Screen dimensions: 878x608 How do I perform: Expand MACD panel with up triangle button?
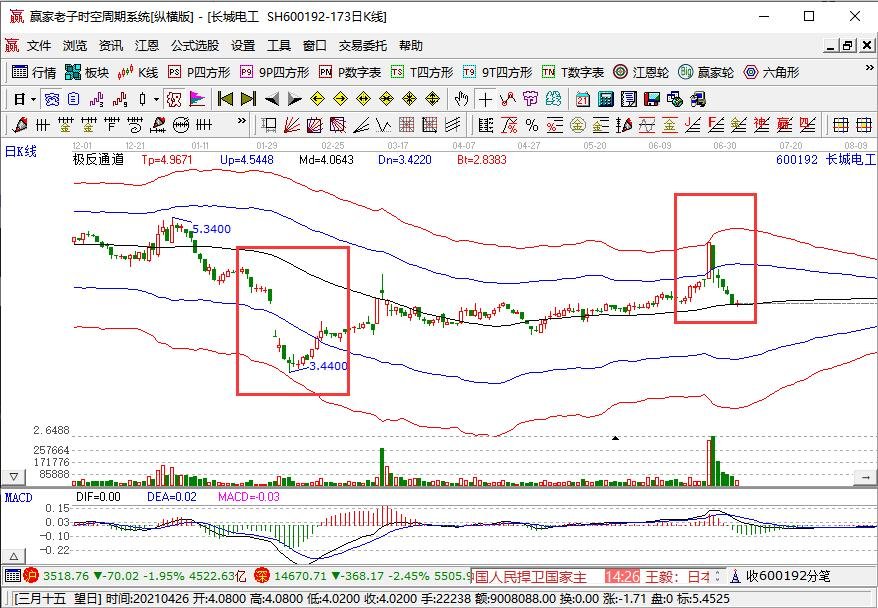13,556
